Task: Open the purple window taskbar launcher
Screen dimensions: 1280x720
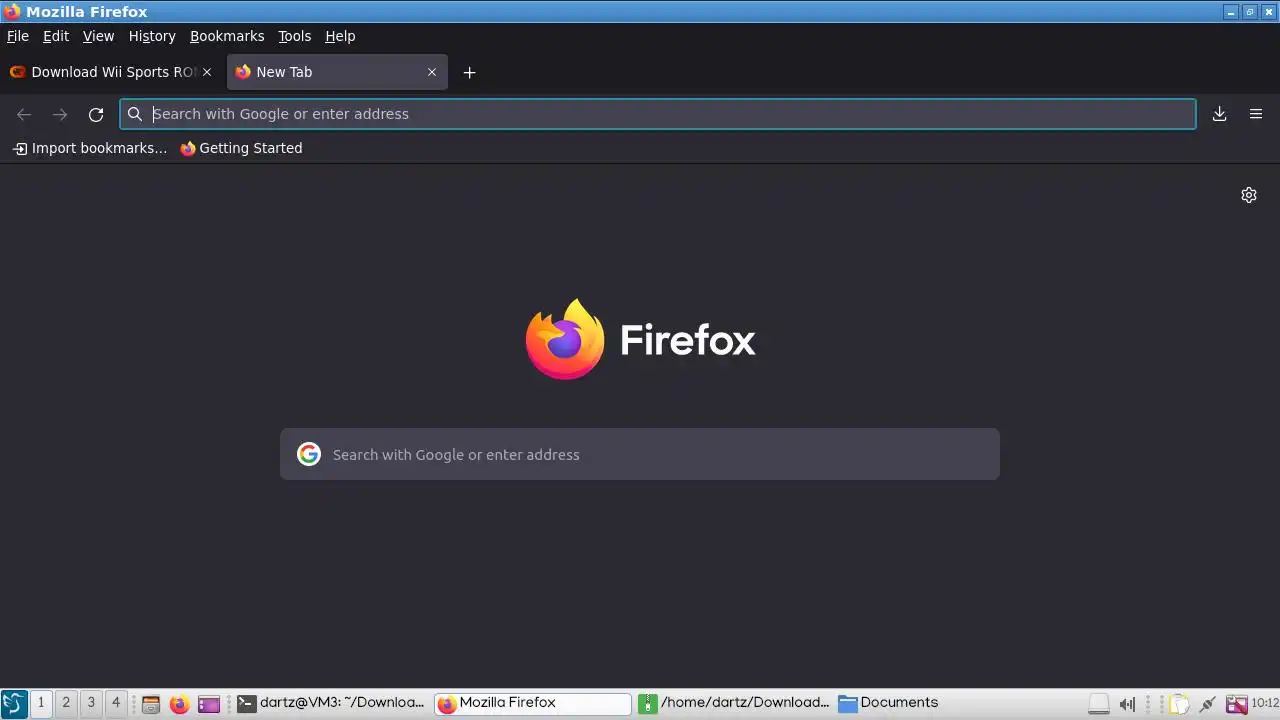Action: pyautogui.click(x=208, y=704)
